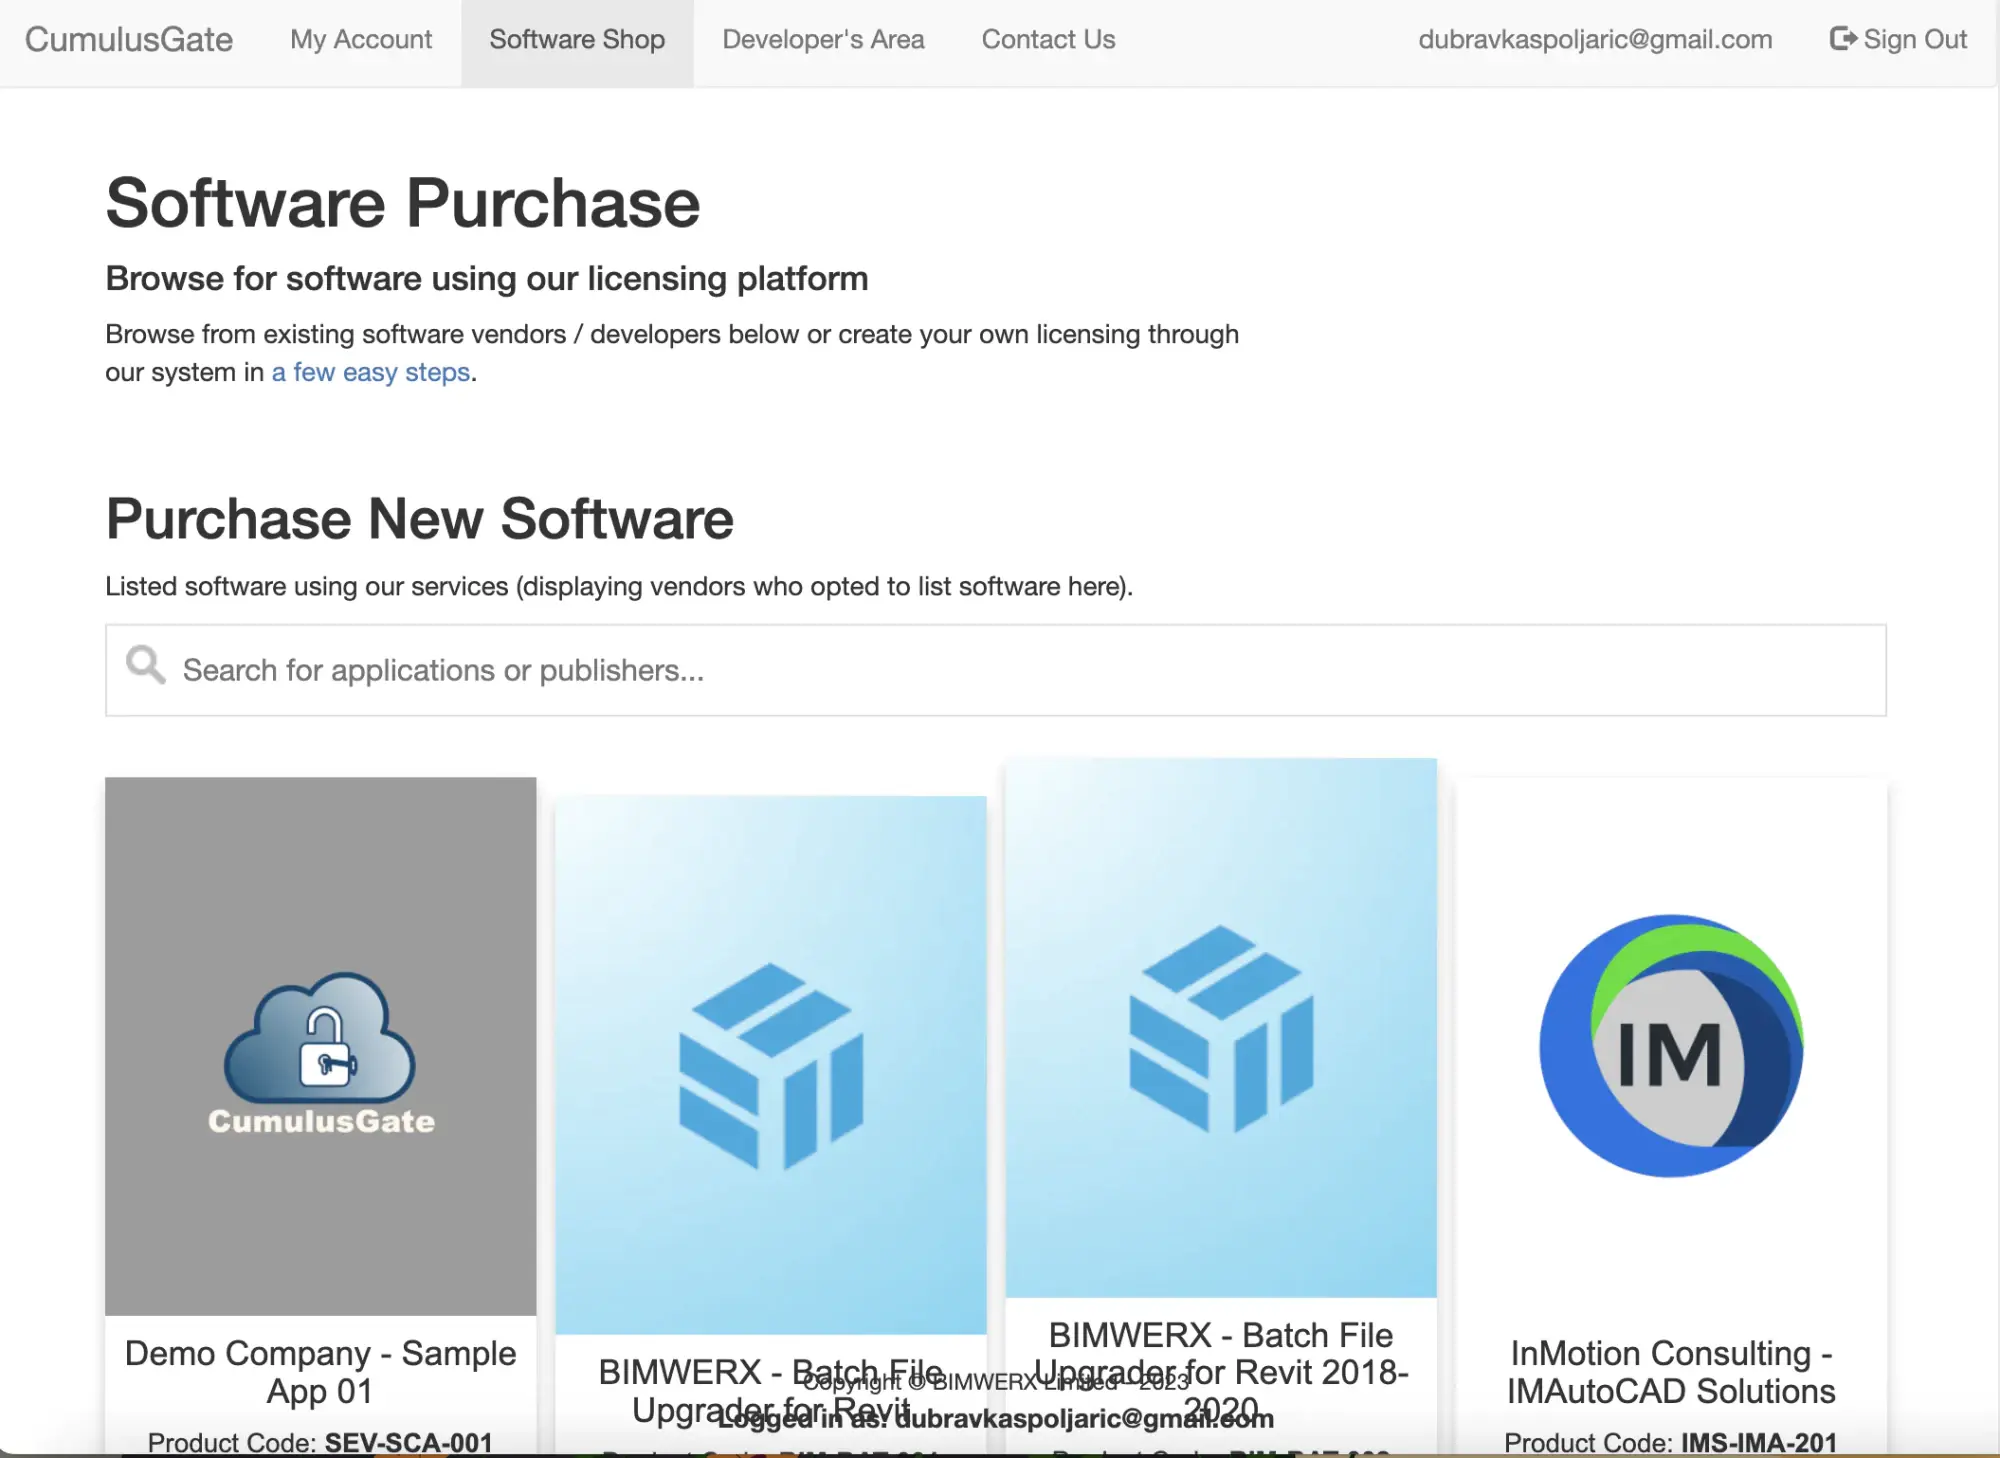Click product code IMS-IMA-201
Image resolution: width=2000 pixels, height=1458 pixels.
(1759, 1443)
